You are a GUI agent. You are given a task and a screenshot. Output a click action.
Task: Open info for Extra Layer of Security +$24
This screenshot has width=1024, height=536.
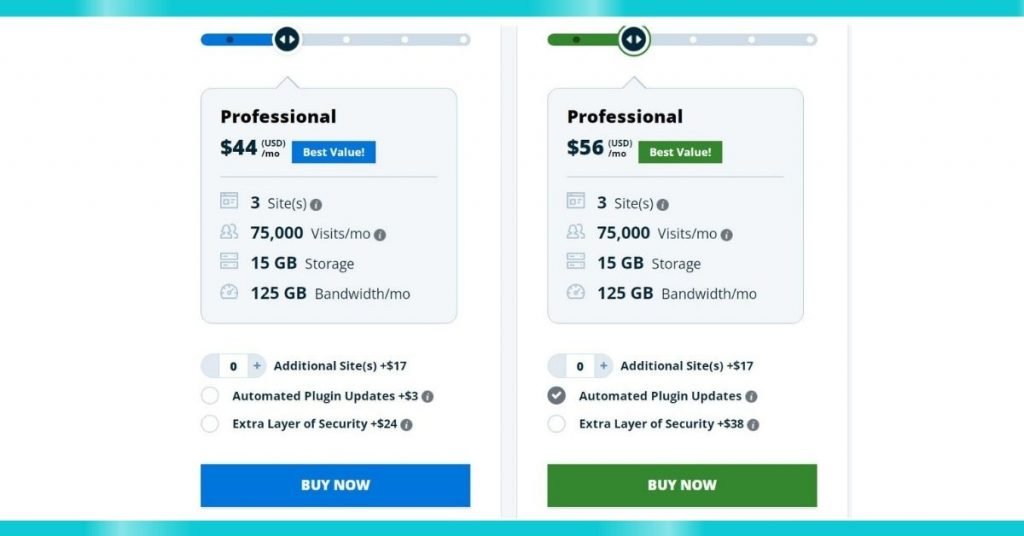click(406, 424)
